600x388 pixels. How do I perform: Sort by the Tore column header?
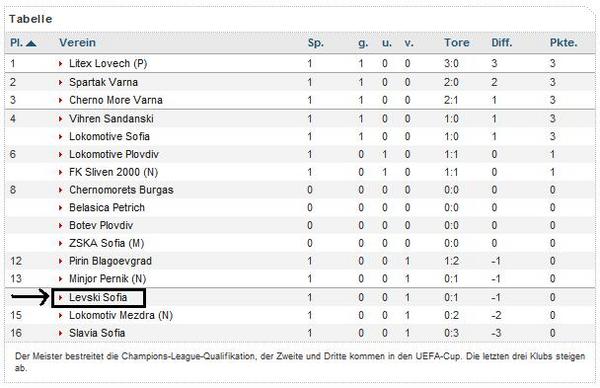pos(457,42)
